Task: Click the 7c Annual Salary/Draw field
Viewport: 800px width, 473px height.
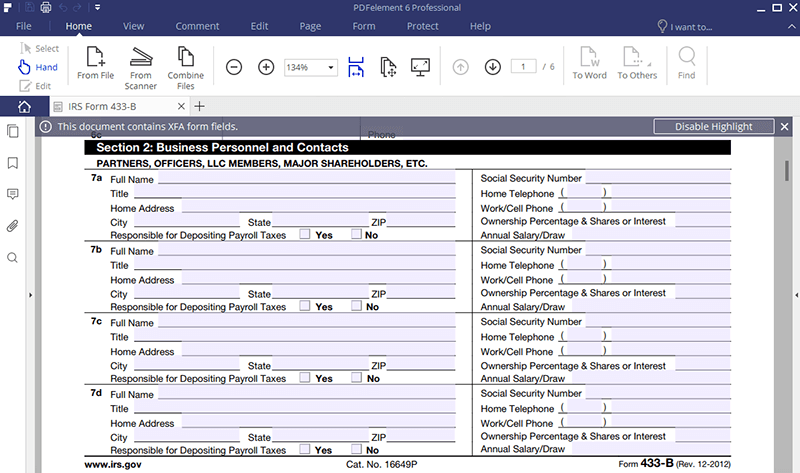Action: point(652,378)
